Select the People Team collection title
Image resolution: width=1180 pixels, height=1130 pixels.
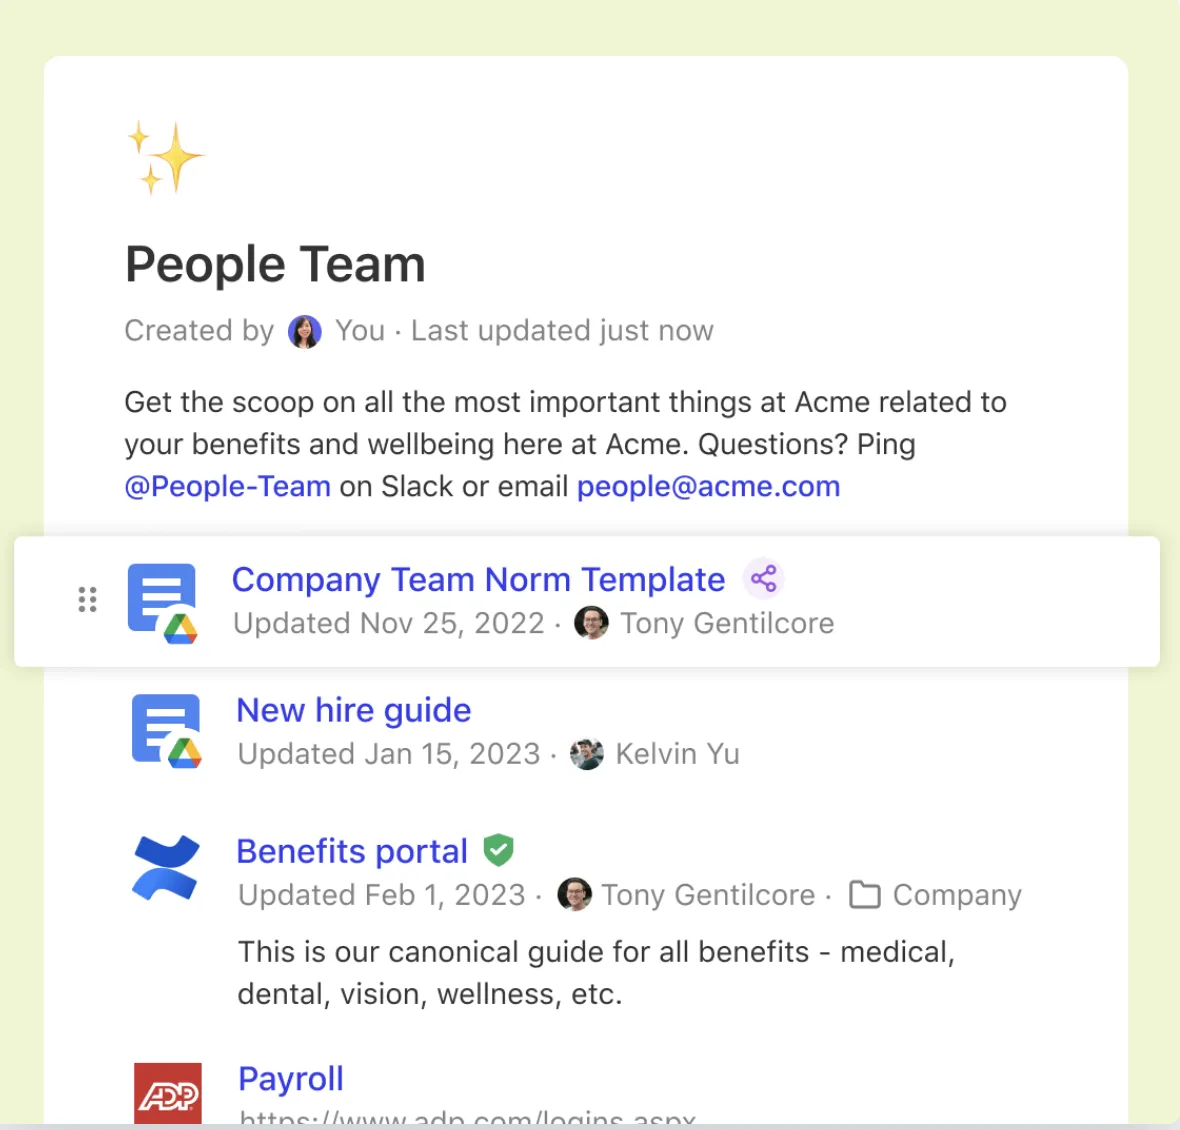tap(275, 265)
